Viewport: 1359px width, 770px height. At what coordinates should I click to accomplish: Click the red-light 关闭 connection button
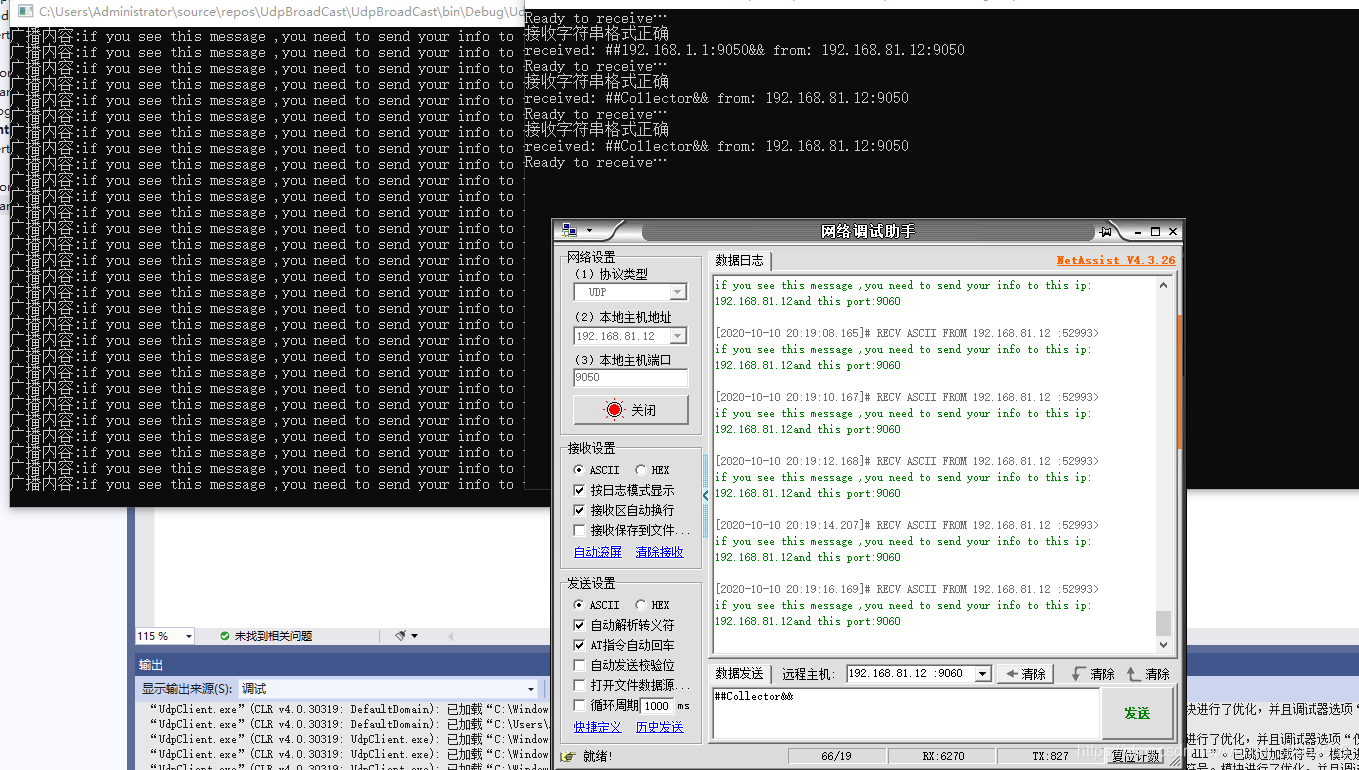(630, 410)
